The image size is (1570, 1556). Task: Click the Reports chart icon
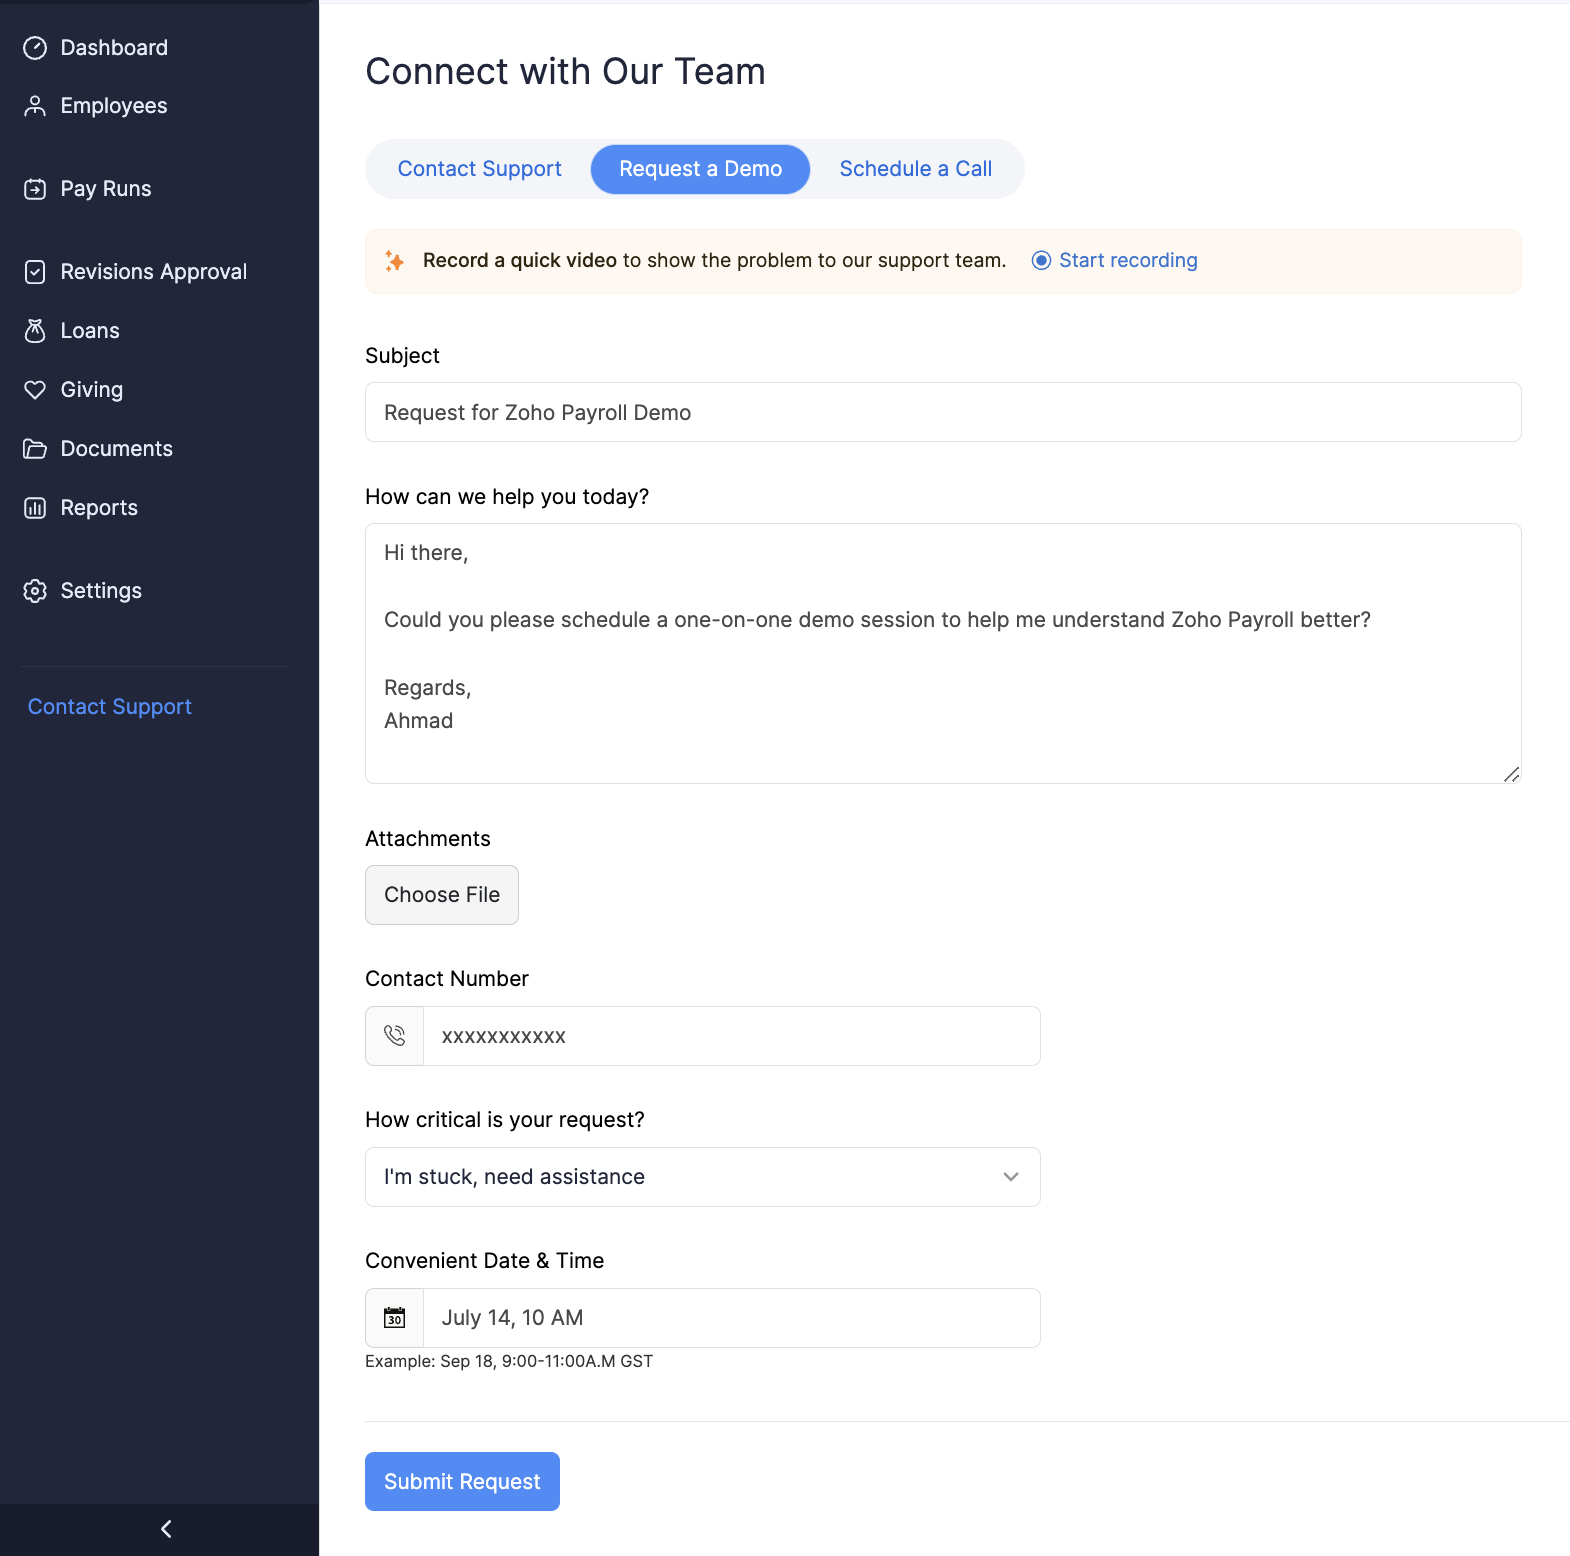[x=35, y=508]
